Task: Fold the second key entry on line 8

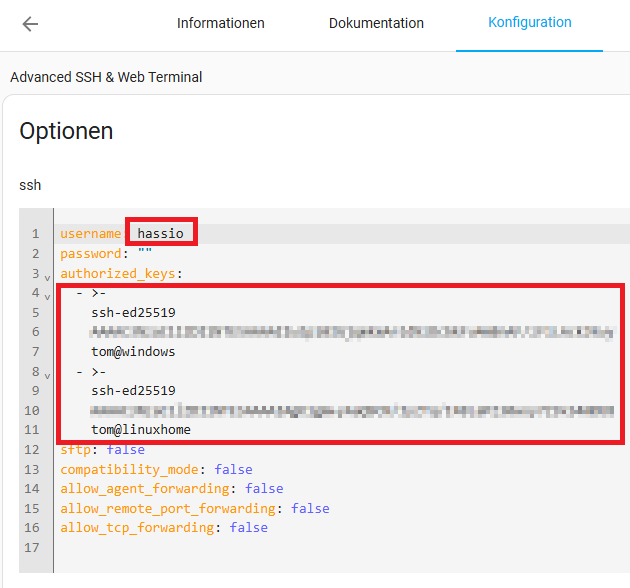Action: (47, 373)
